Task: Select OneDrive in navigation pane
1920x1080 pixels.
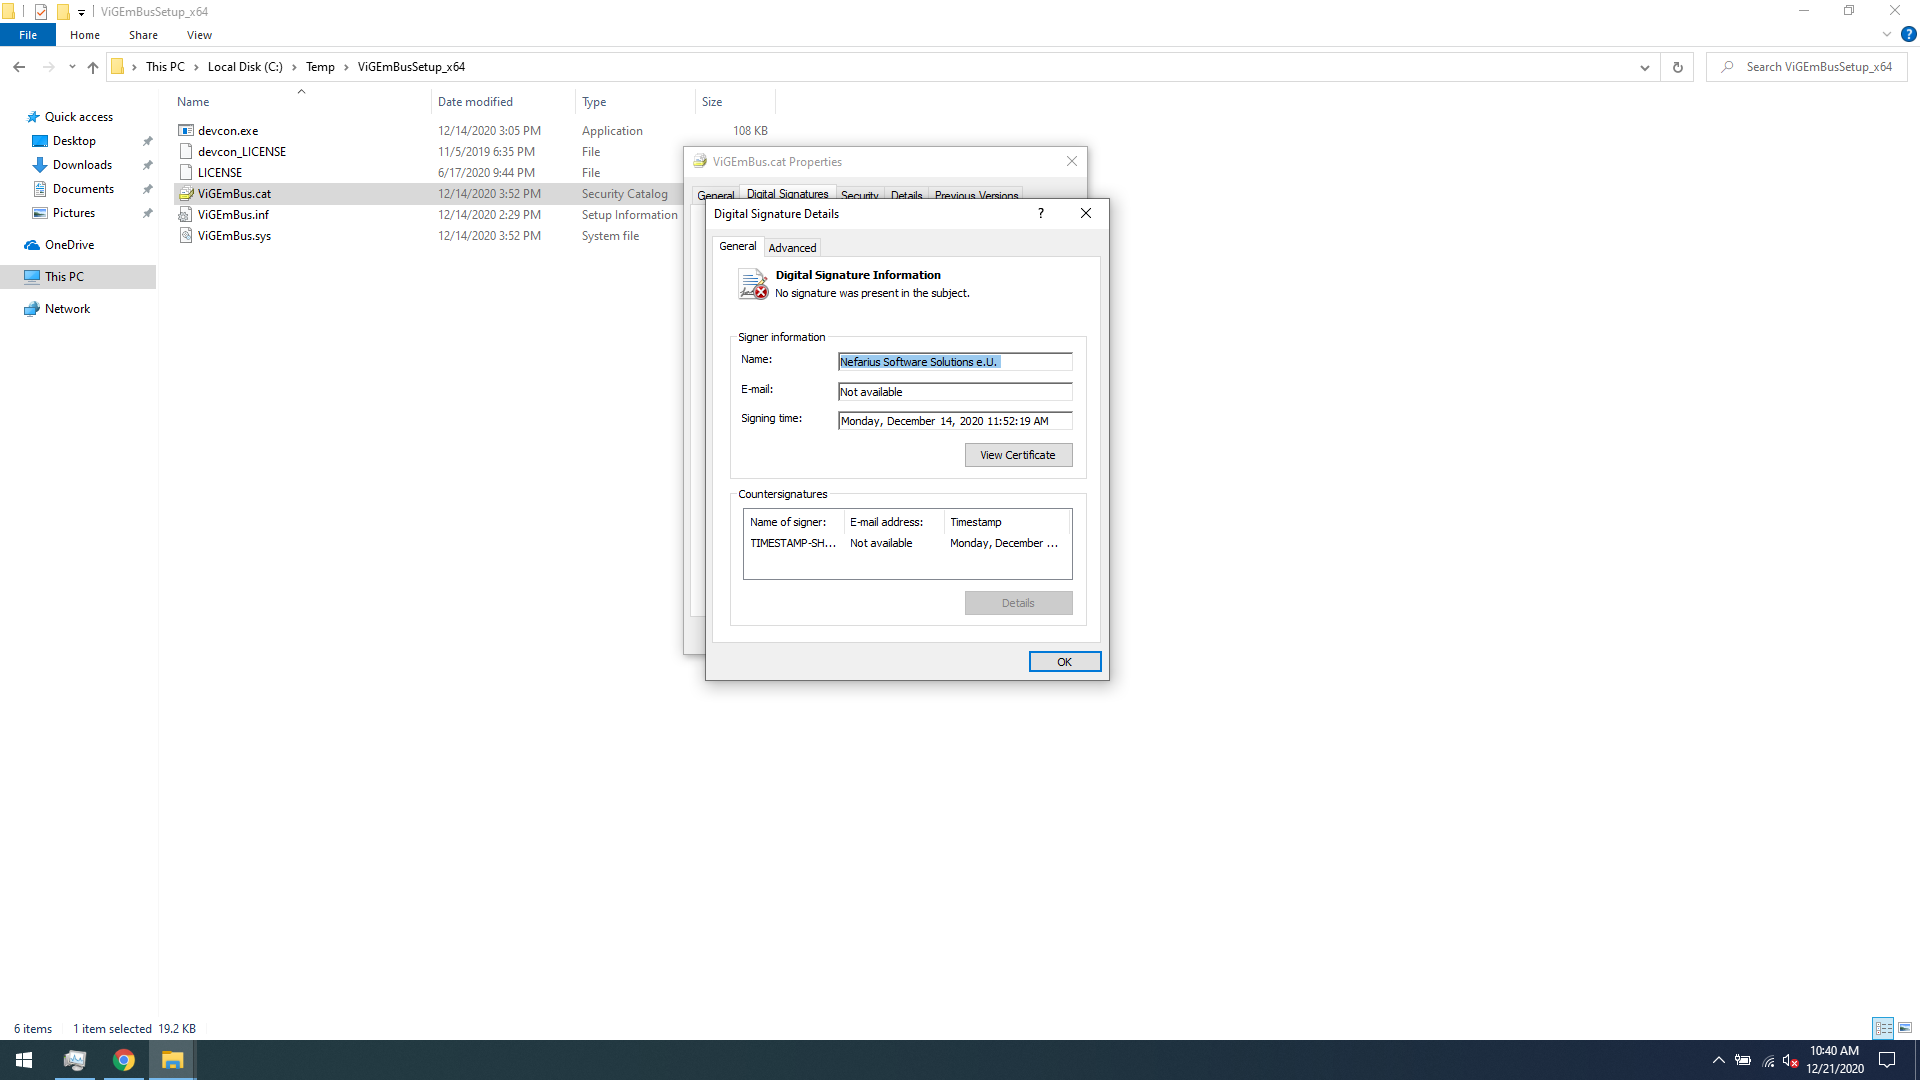Action: [69, 245]
